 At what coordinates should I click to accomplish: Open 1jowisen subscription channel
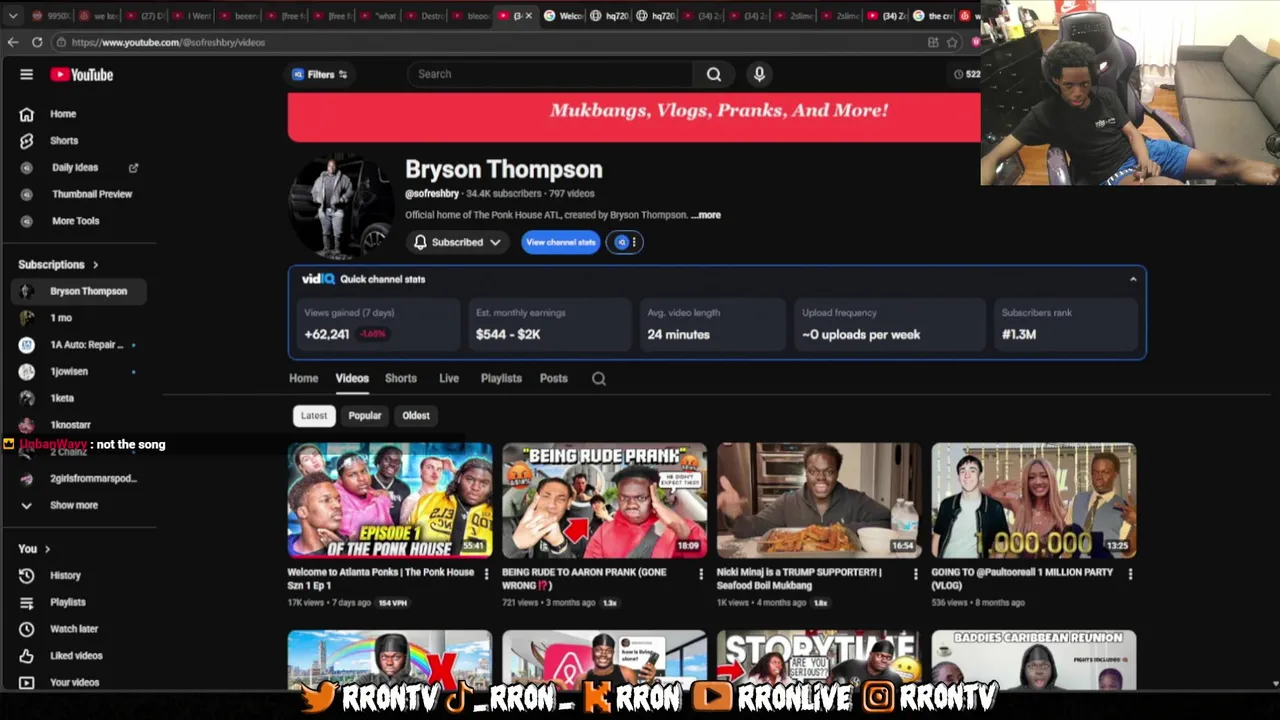(x=80, y=372)
